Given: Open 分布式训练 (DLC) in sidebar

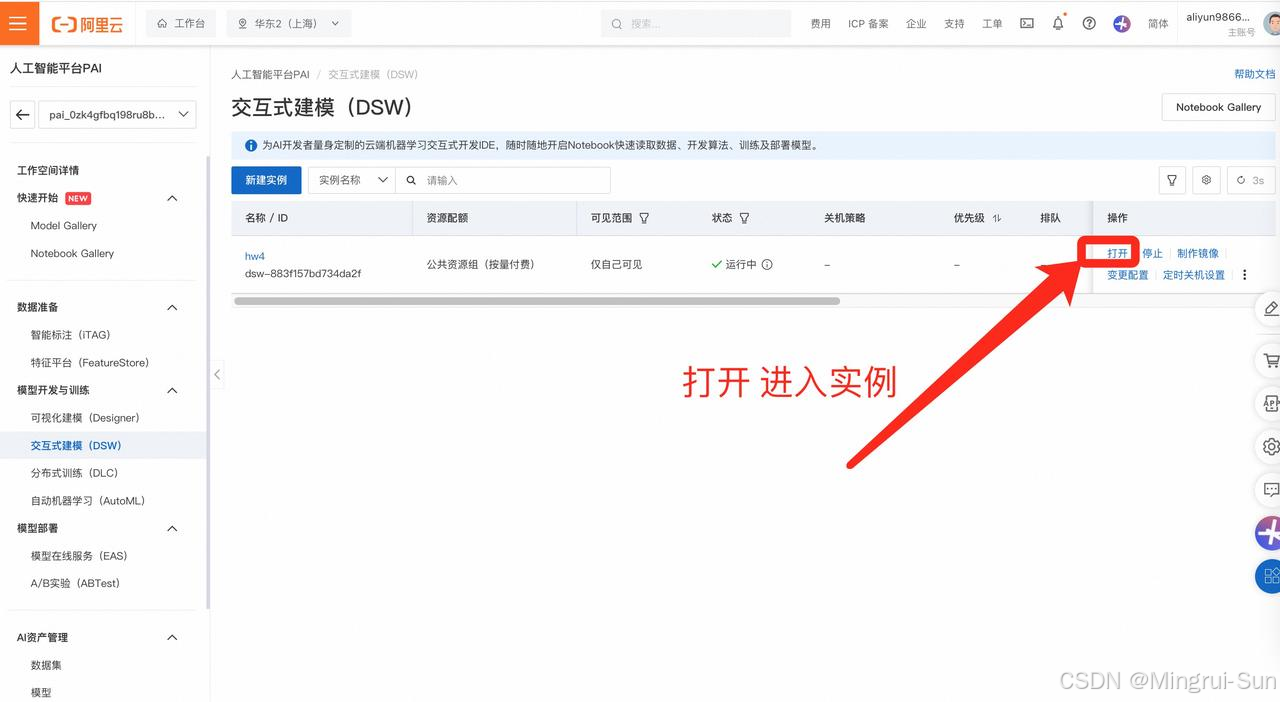Looking at the screenshot, I should (74, 473).
